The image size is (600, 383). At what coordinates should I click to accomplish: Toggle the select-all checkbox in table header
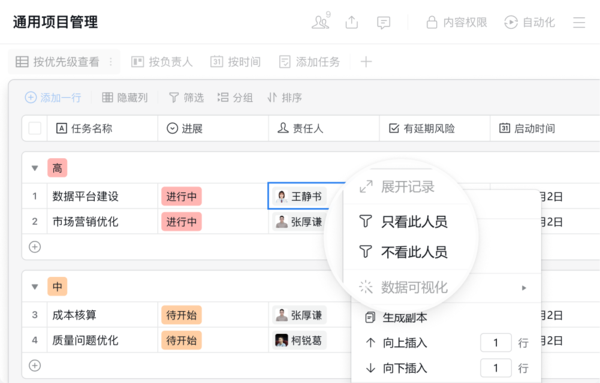click(35, 128)
